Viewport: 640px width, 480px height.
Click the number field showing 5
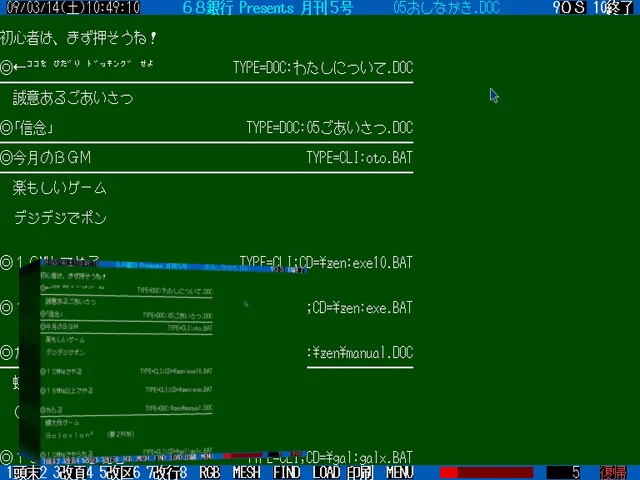pyautogui.click(x=564, y=473)
